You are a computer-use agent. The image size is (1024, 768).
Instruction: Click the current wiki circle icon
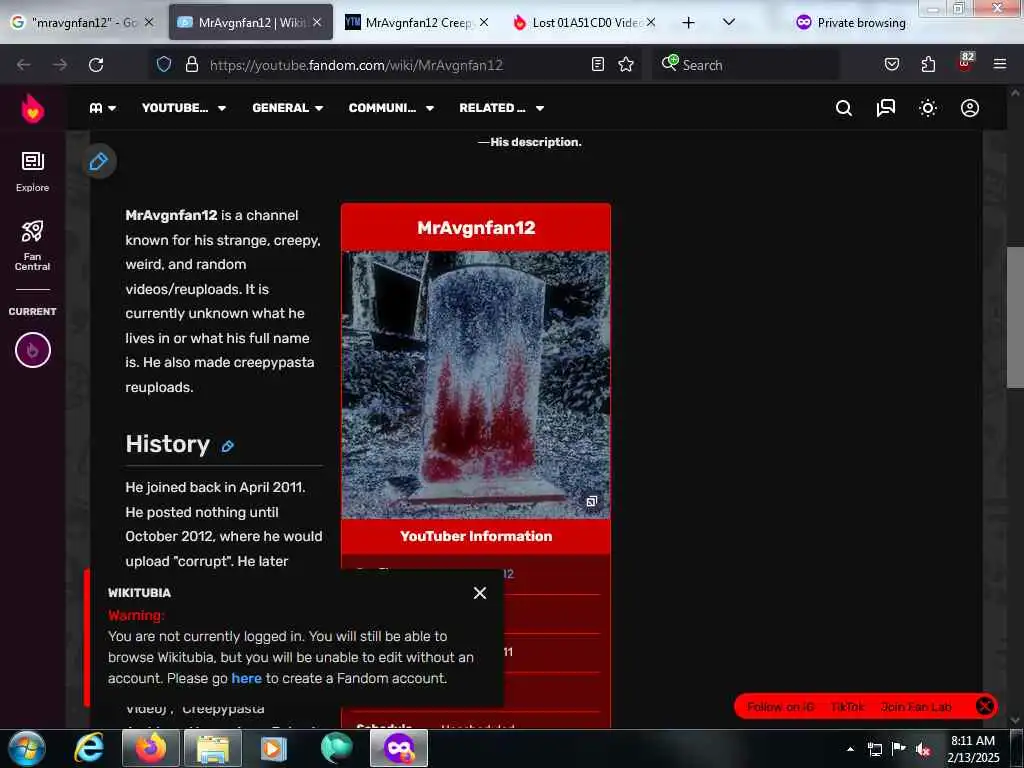coord(33,350)
